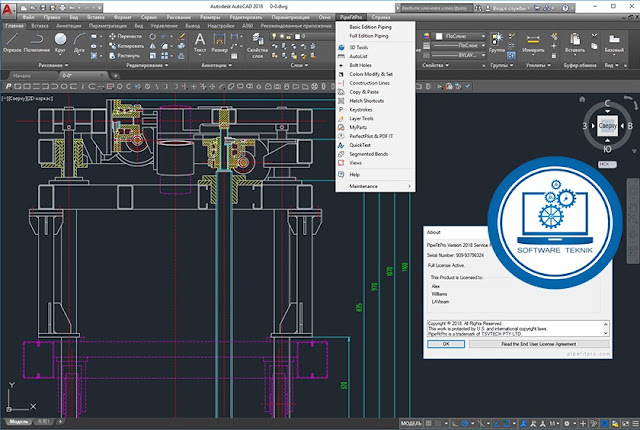This screenshot has width=640, height=430.
Task: Click the new drawing tab plus button
Action: pos(116,75)
